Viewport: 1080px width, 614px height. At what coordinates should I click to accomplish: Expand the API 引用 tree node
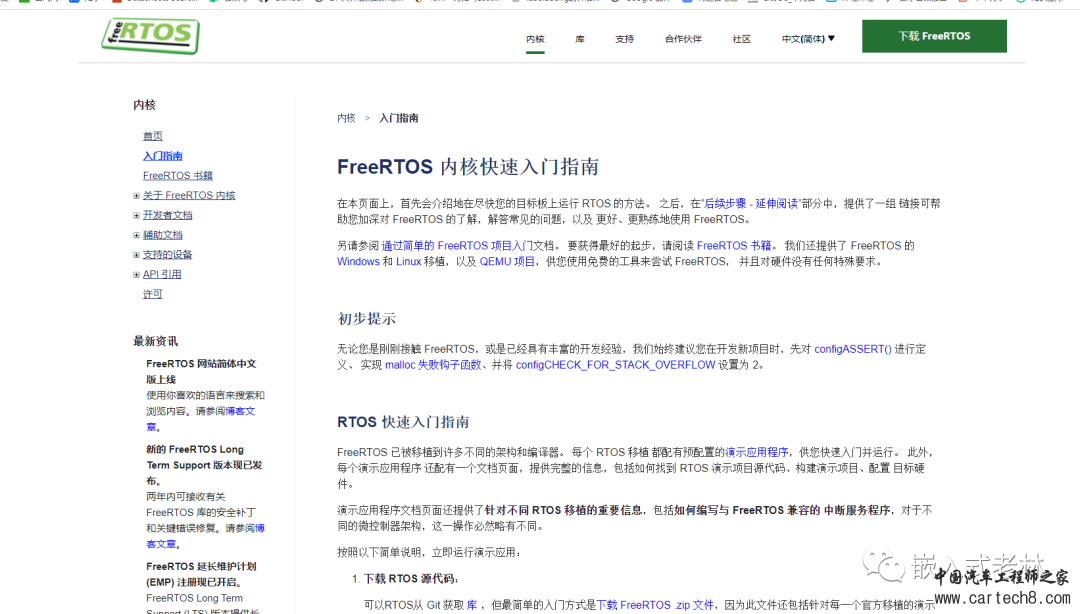136,274
